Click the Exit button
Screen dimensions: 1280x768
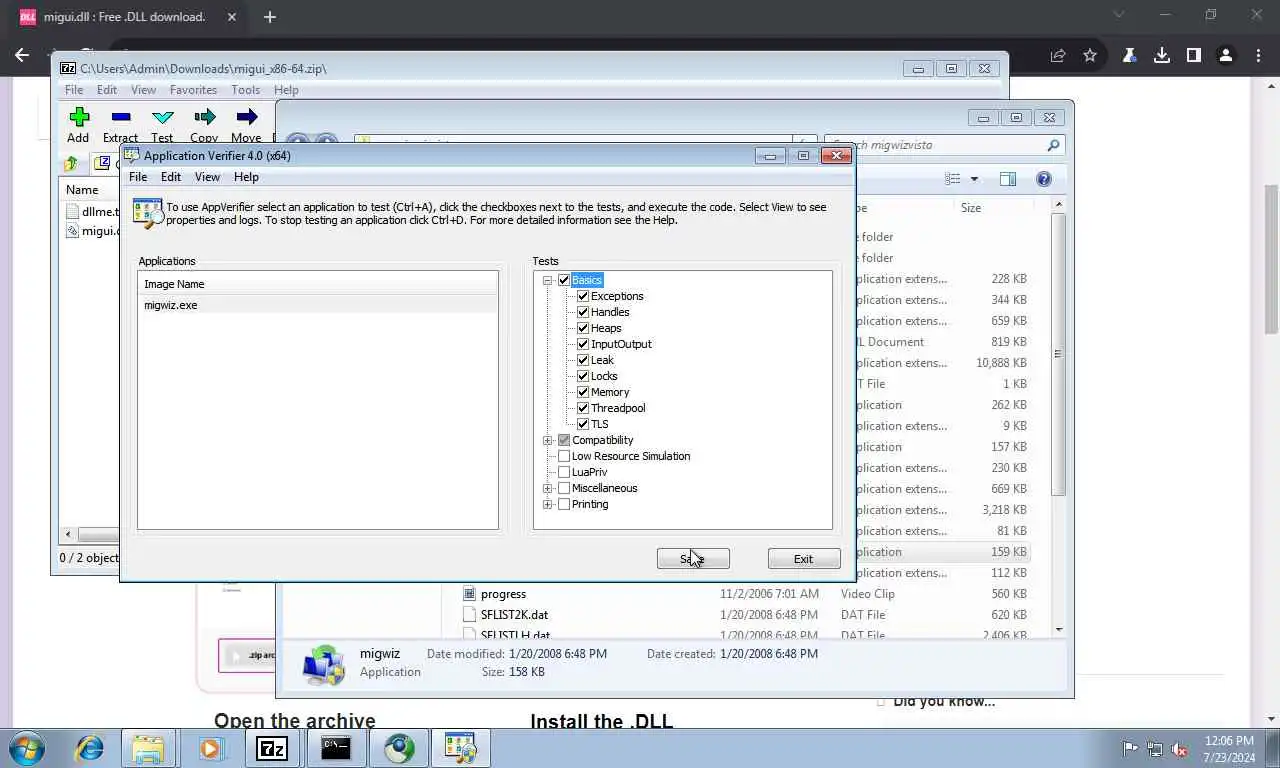pyautogui.click(x=803, y=559)
